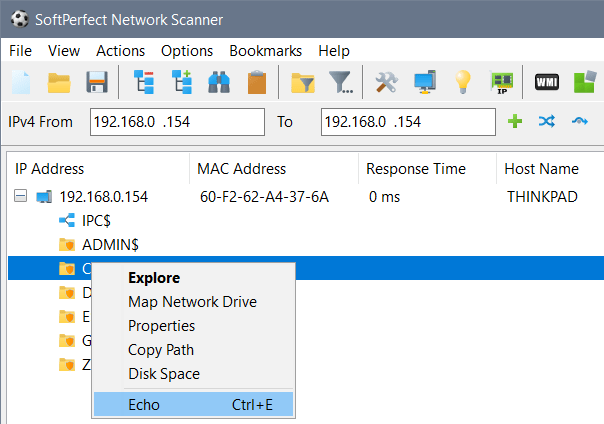Screen dimensions: 604x424
Task: Click the blue shuffle arrows icon
Action: 547,121
